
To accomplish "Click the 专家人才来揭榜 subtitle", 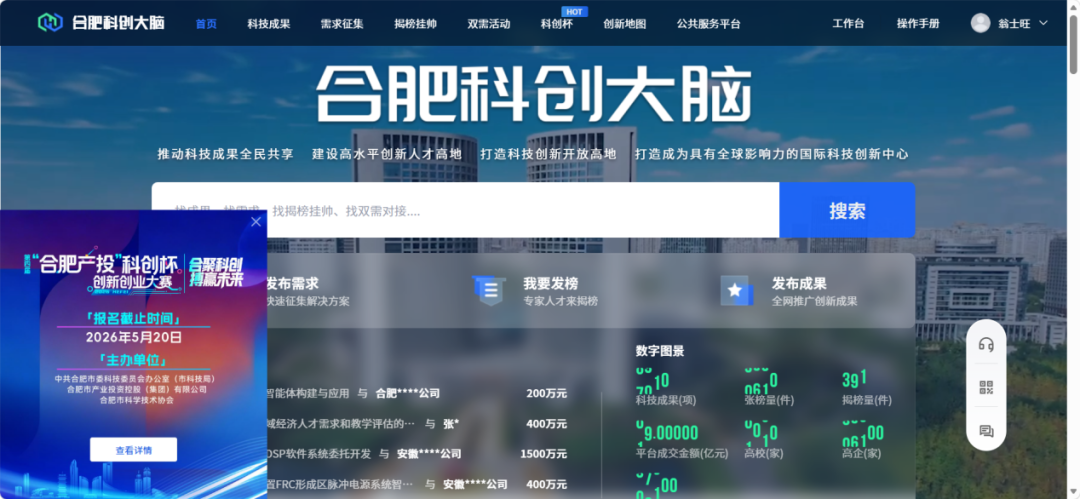I will tap(561, 301).
